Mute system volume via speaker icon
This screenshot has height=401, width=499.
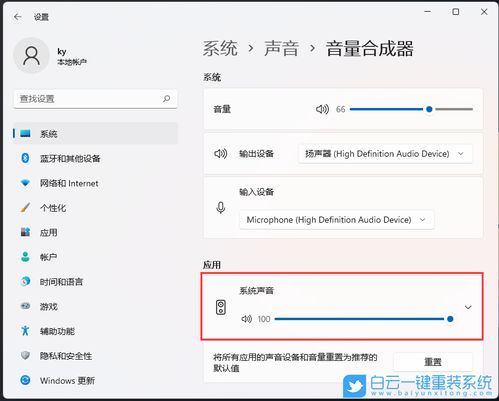322,109
